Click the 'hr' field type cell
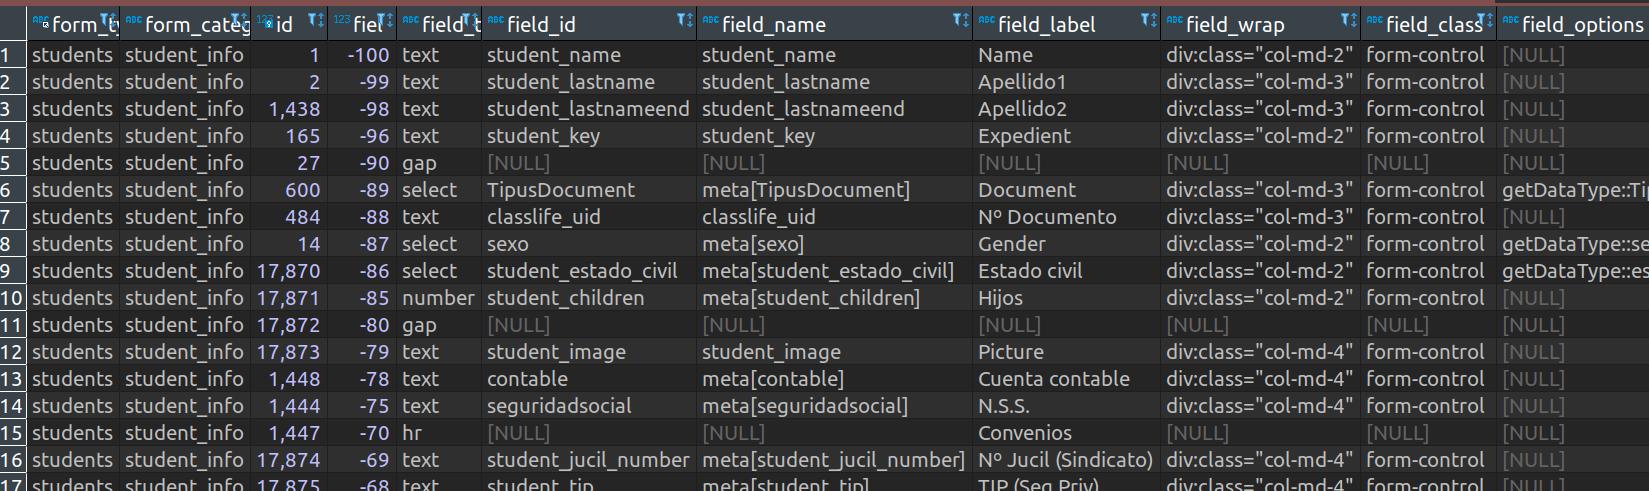The width and height of the screenshot is (1649, 491). pyautogui.click(x=439, y=433)
